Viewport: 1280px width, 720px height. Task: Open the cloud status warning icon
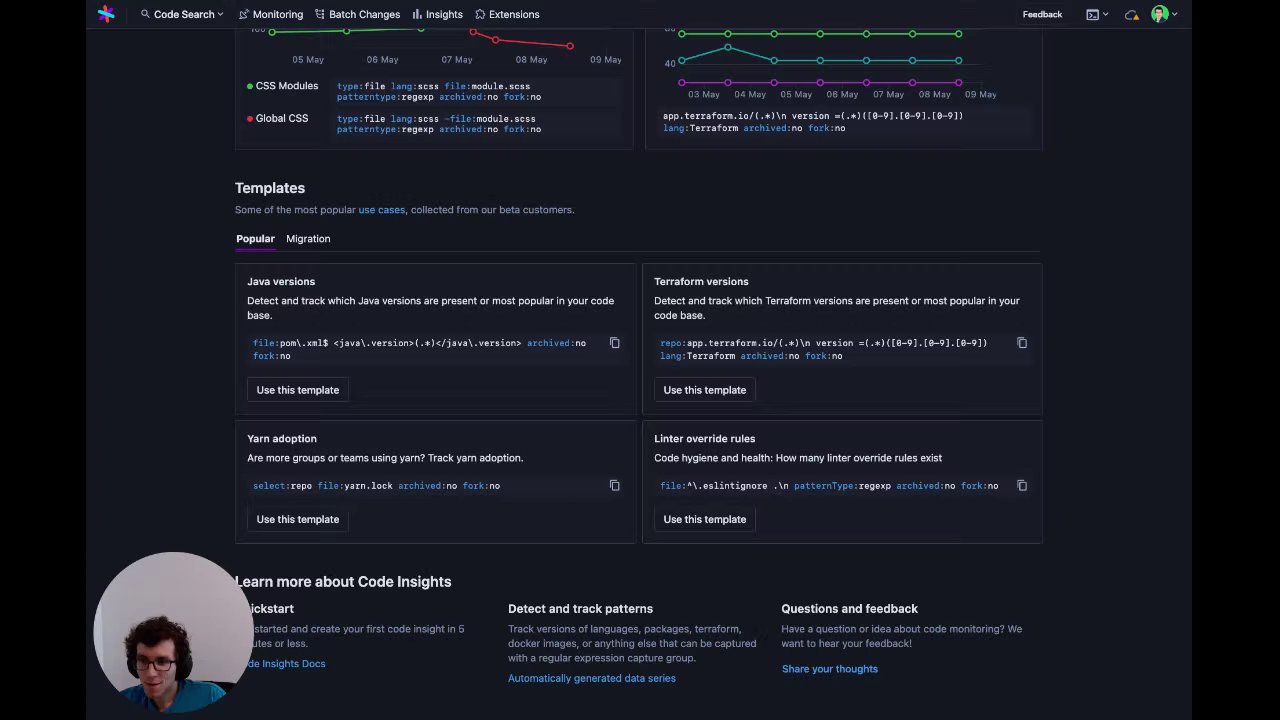pos(1132,14)
